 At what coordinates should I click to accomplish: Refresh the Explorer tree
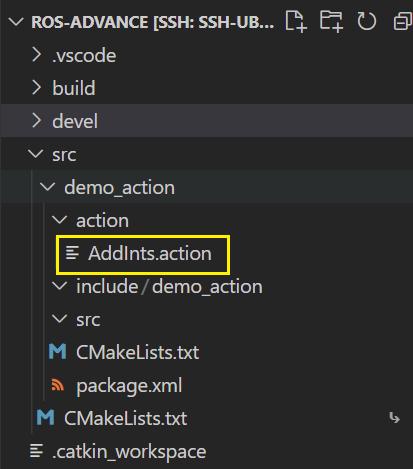(x=367, y=22)
